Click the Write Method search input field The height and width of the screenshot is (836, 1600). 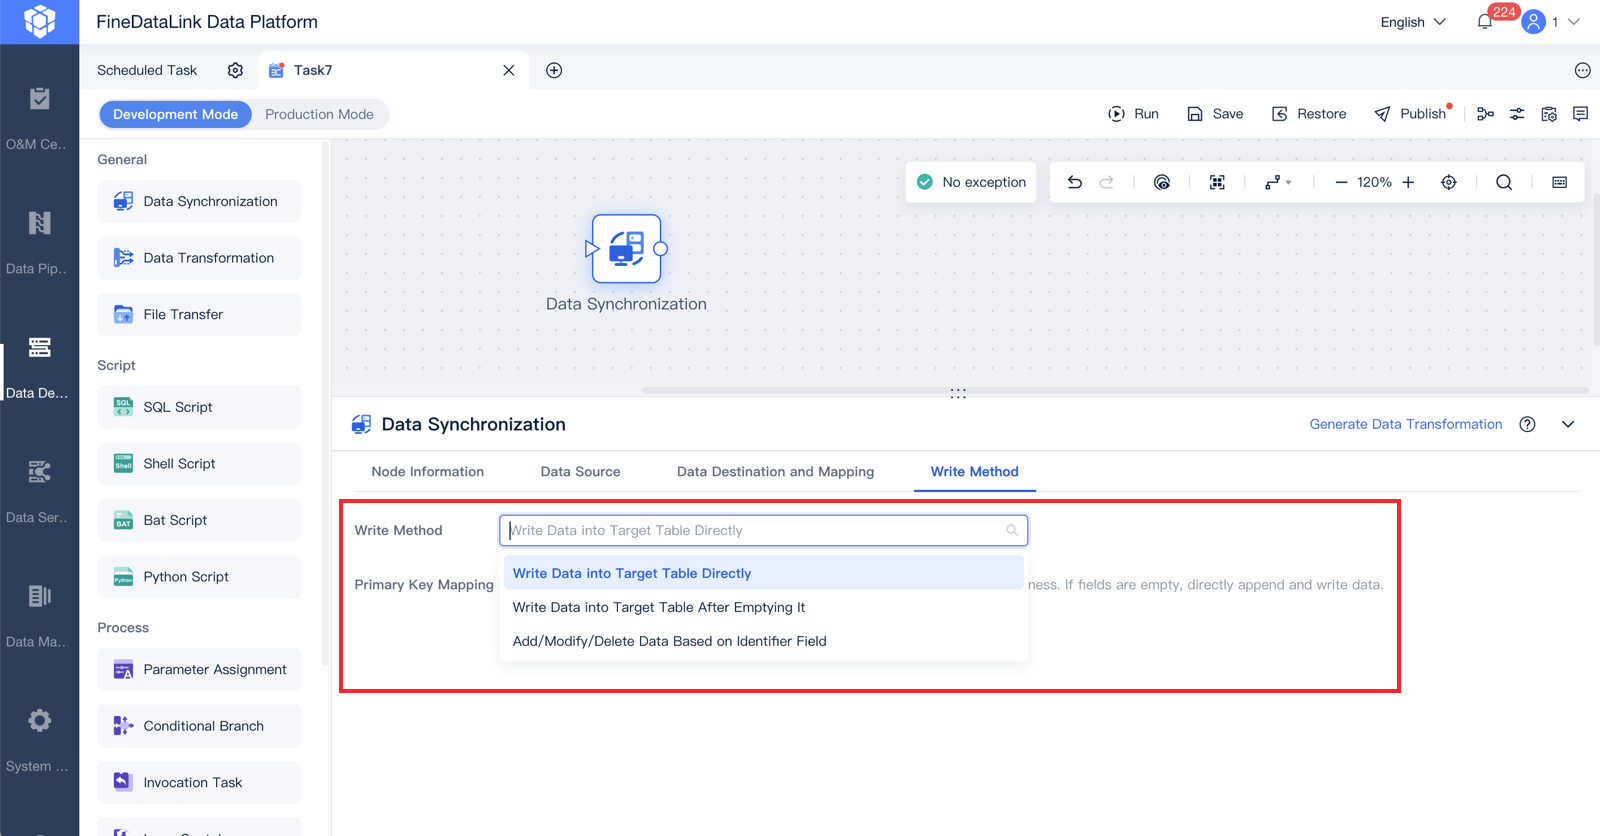coord(763,530)
